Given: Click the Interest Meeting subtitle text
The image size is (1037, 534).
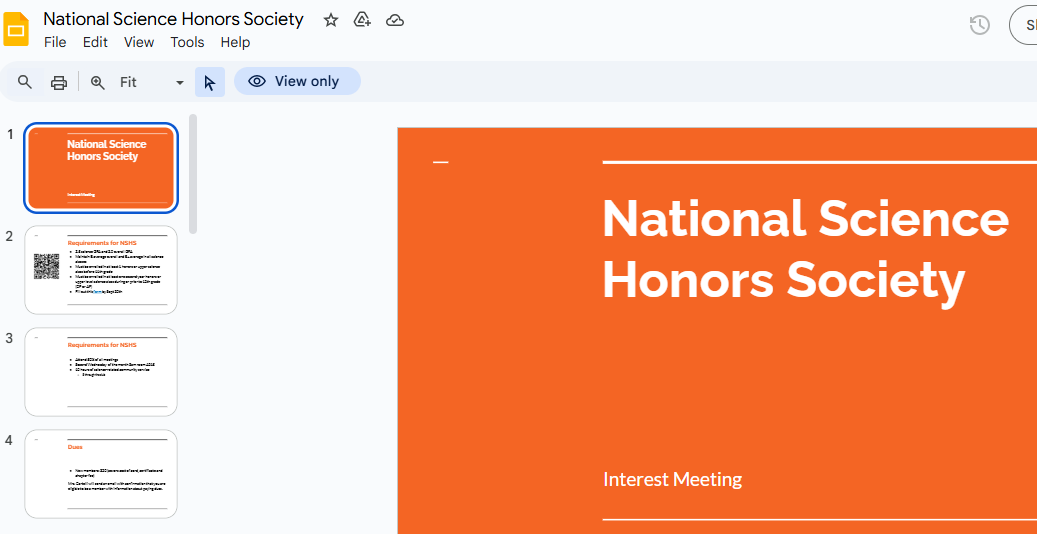Looking at the screenshot, I should pyautogui.click(x=672, y=480).
